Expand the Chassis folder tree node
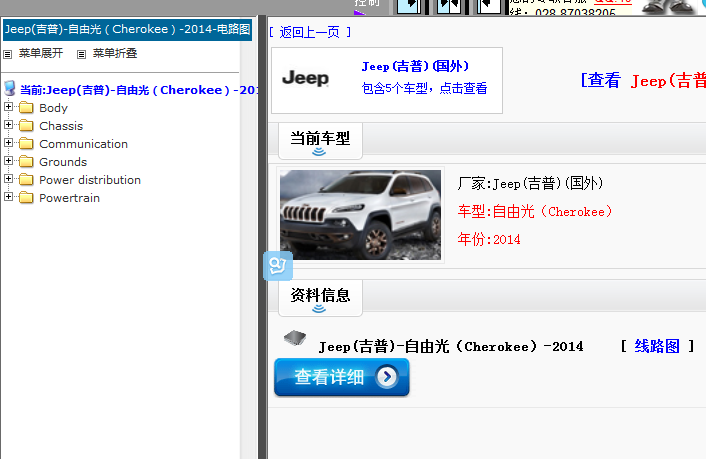 coord(8,125)
